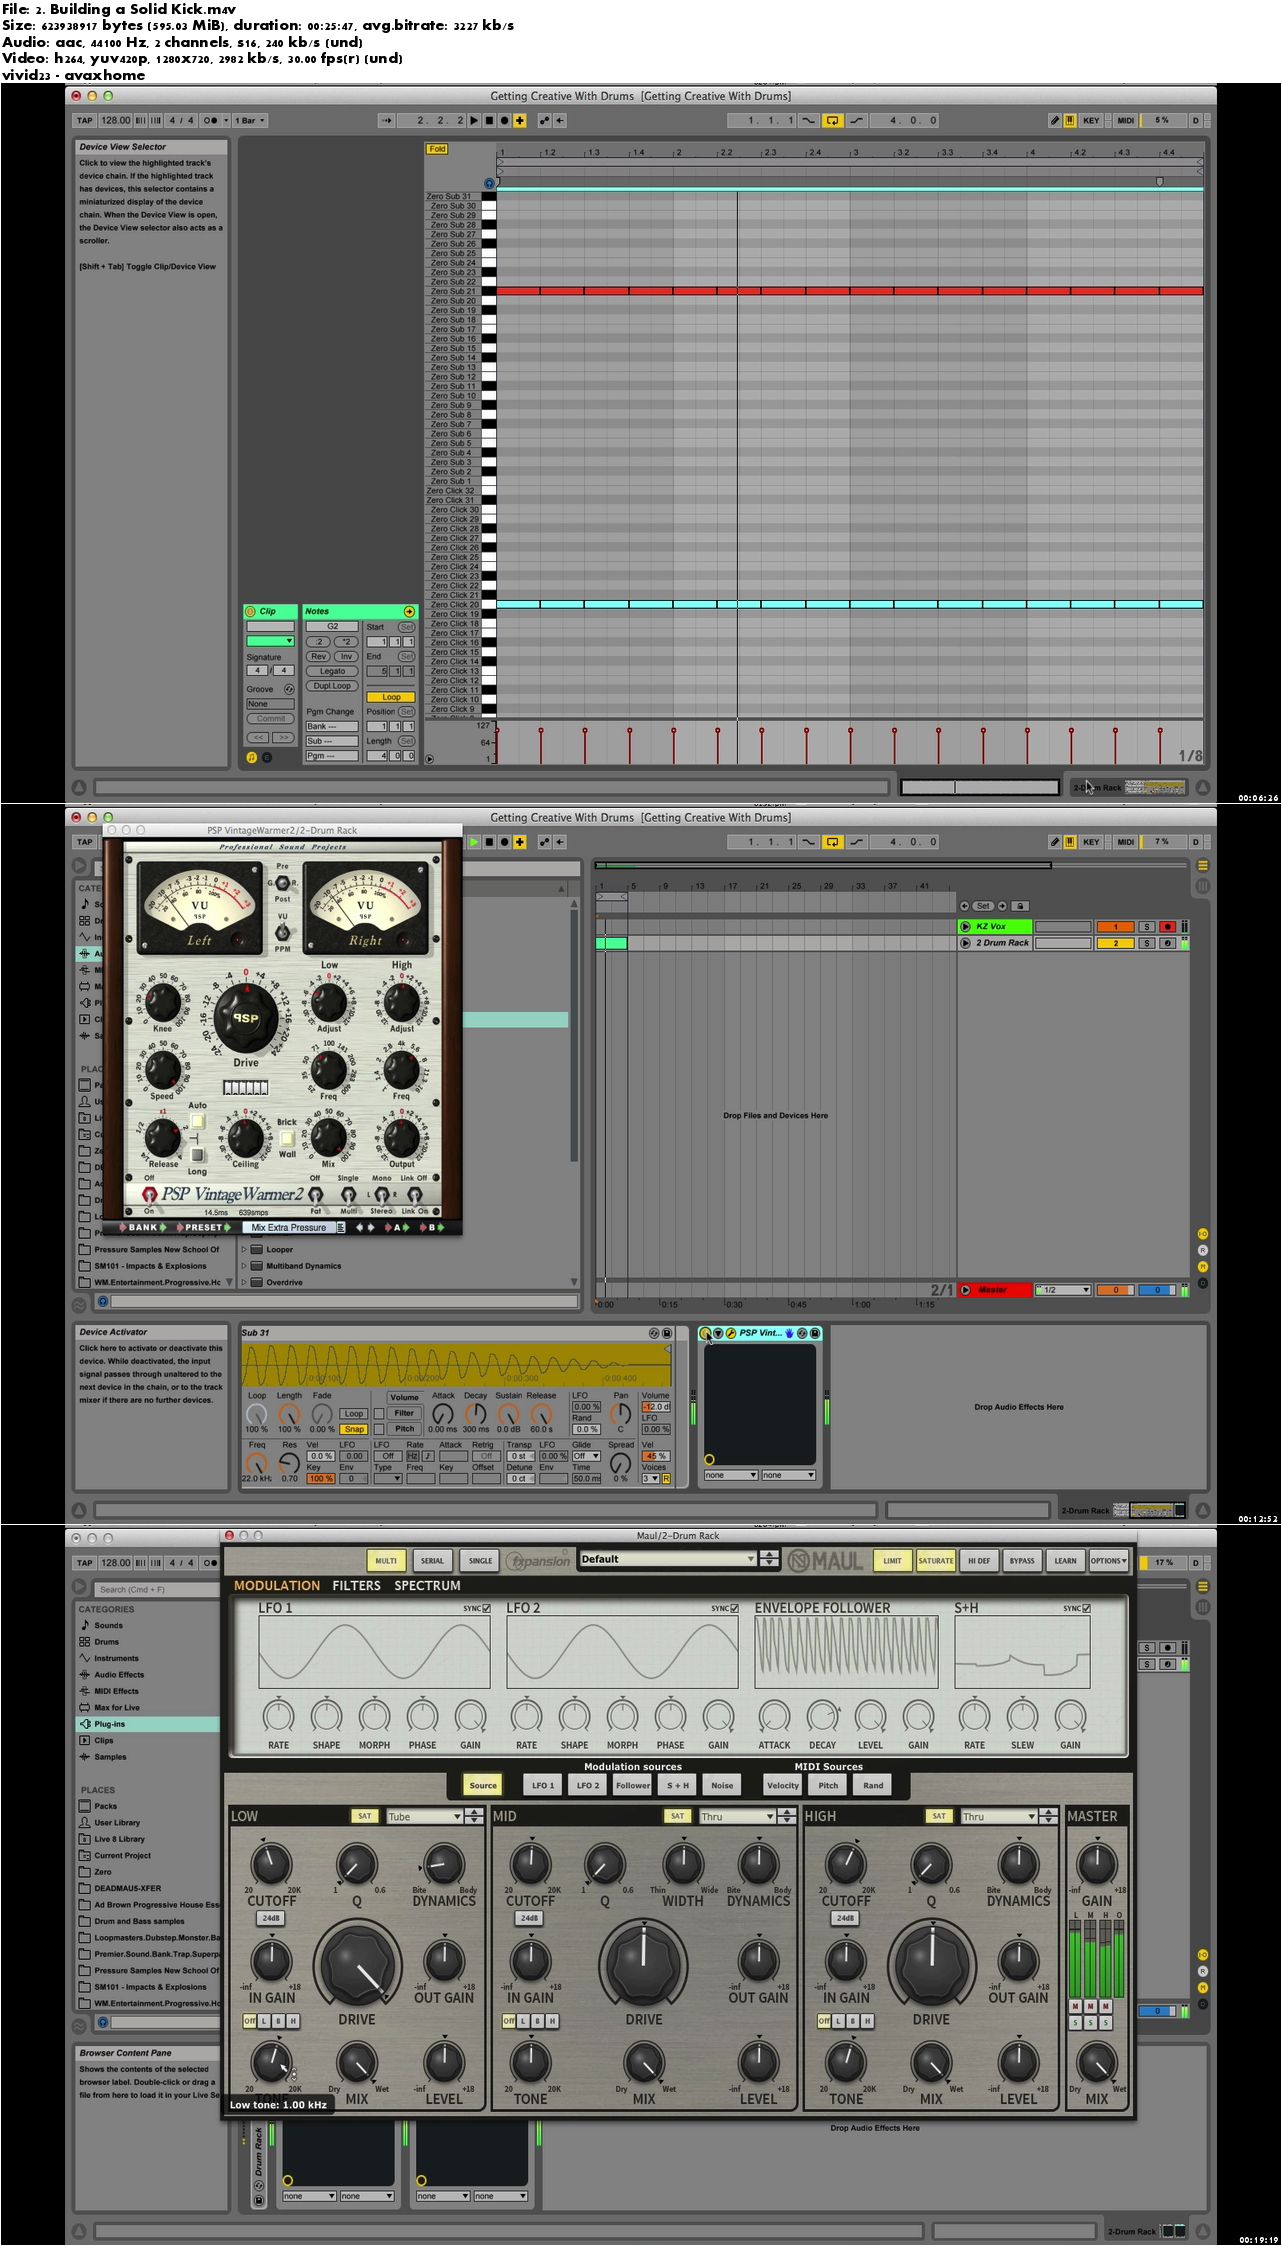The width and height of the screenshot is (1282, 2246).
Task: Toggle the S+H SYNC checkbox
Action: tap(1086, 1608)
